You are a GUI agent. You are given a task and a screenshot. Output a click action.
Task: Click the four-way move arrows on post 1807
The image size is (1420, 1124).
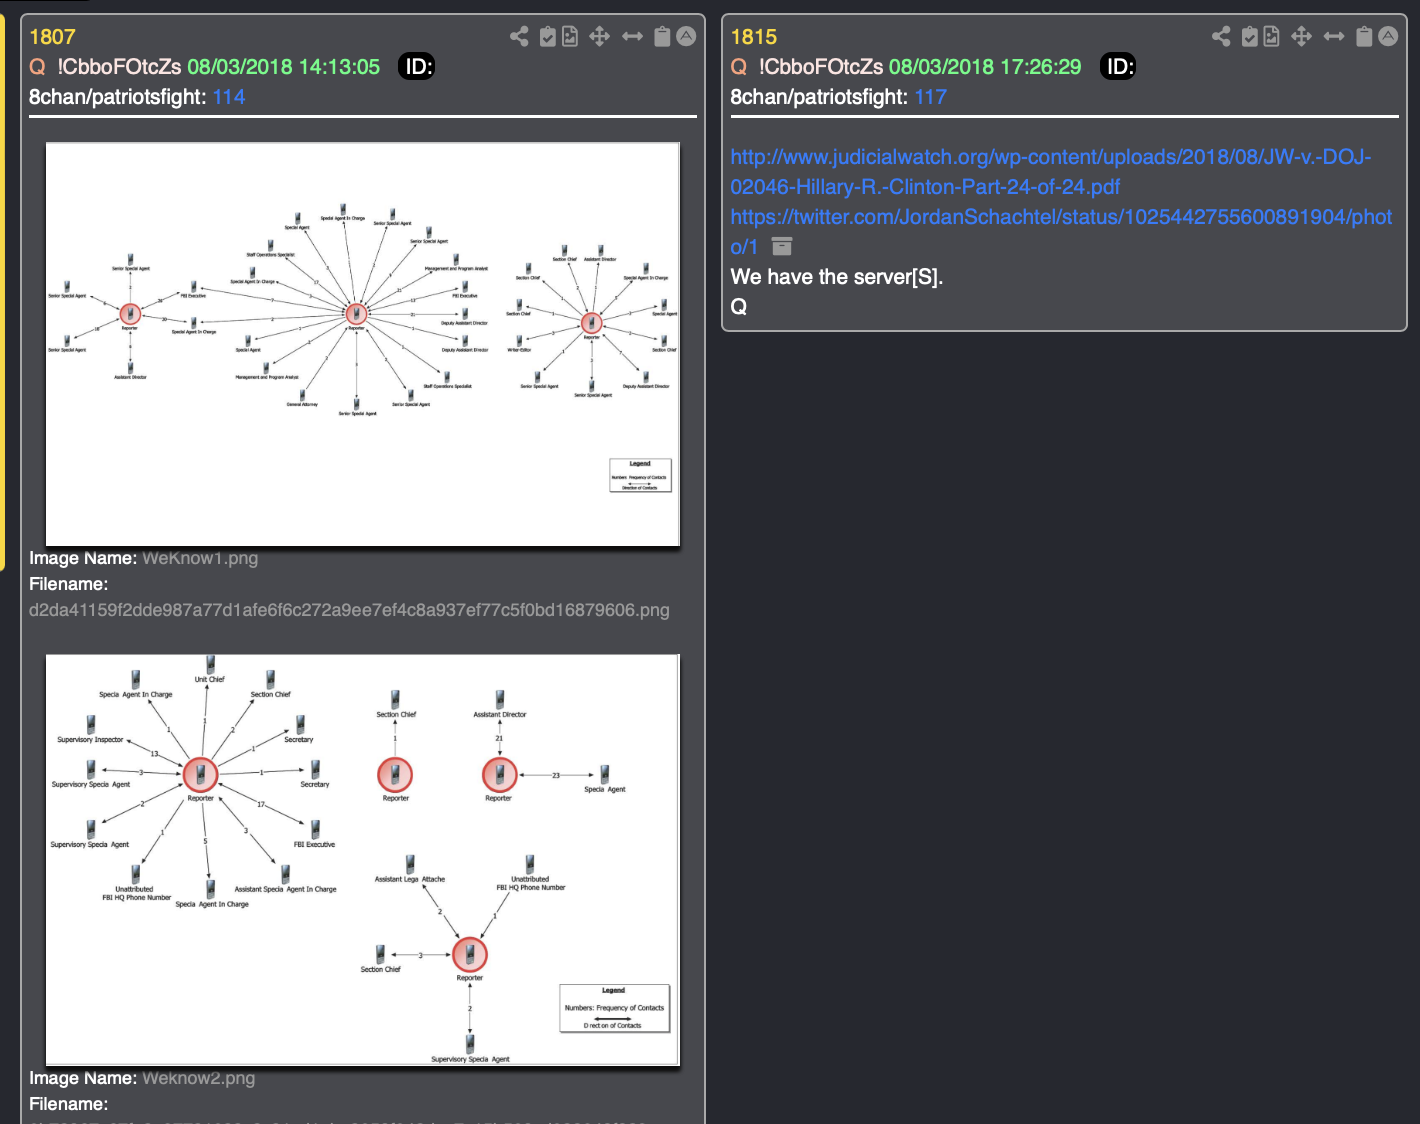coord(599,37)
